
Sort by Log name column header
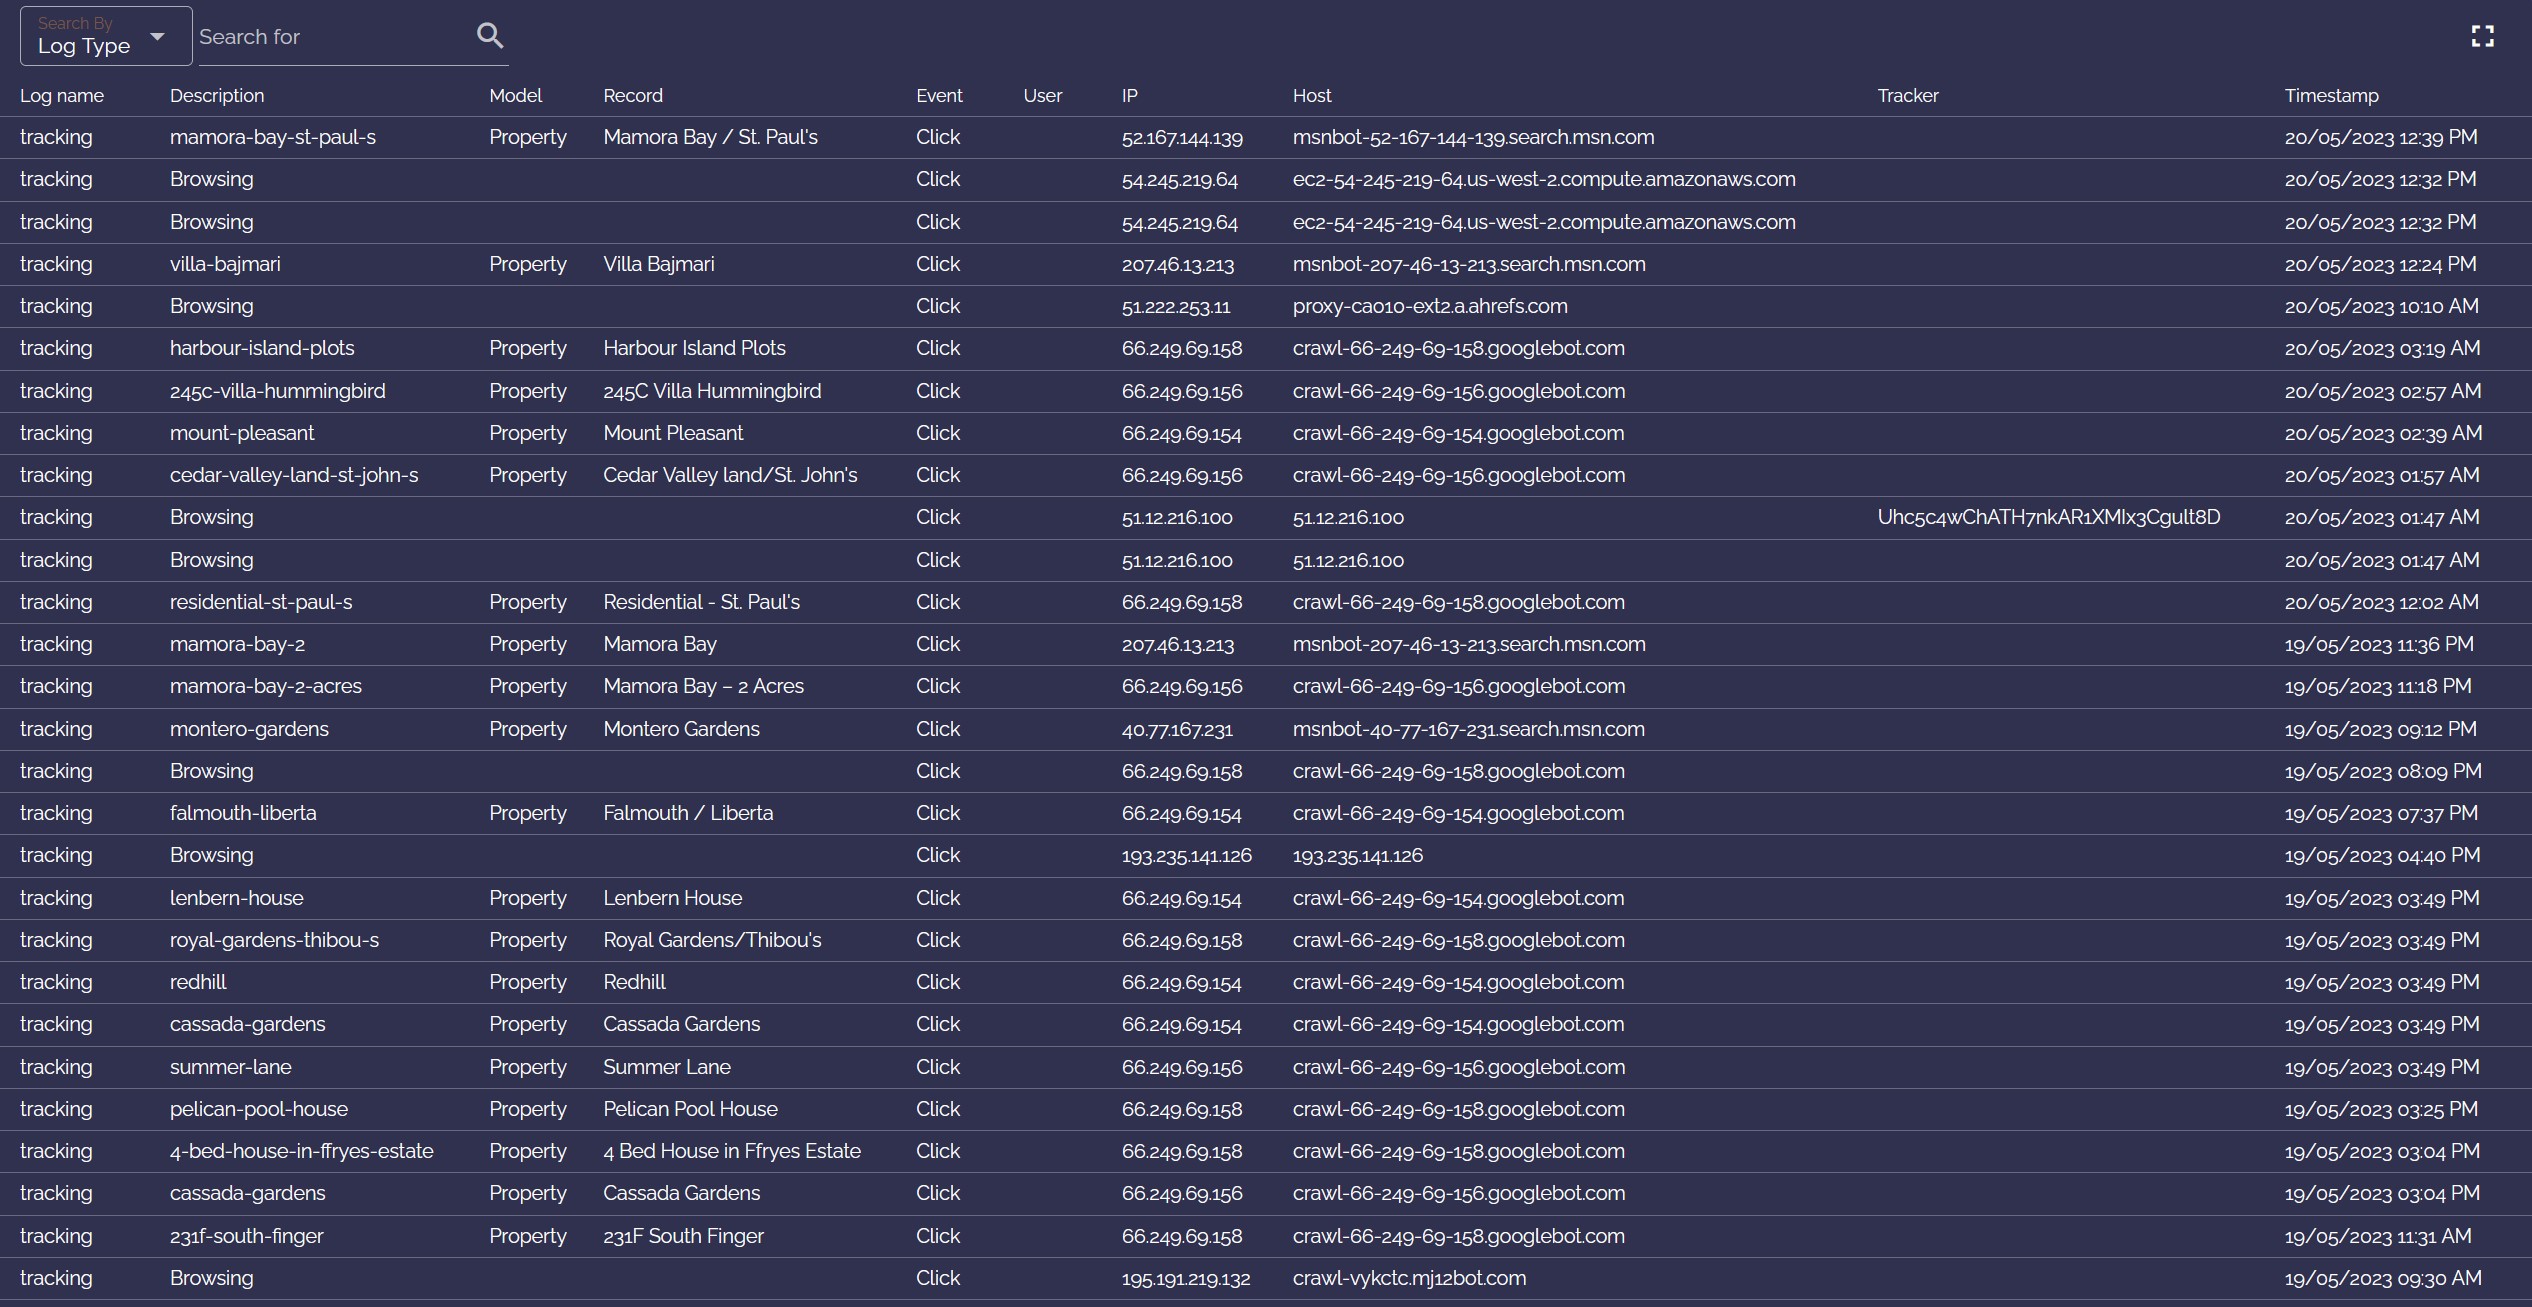point(62,96)
